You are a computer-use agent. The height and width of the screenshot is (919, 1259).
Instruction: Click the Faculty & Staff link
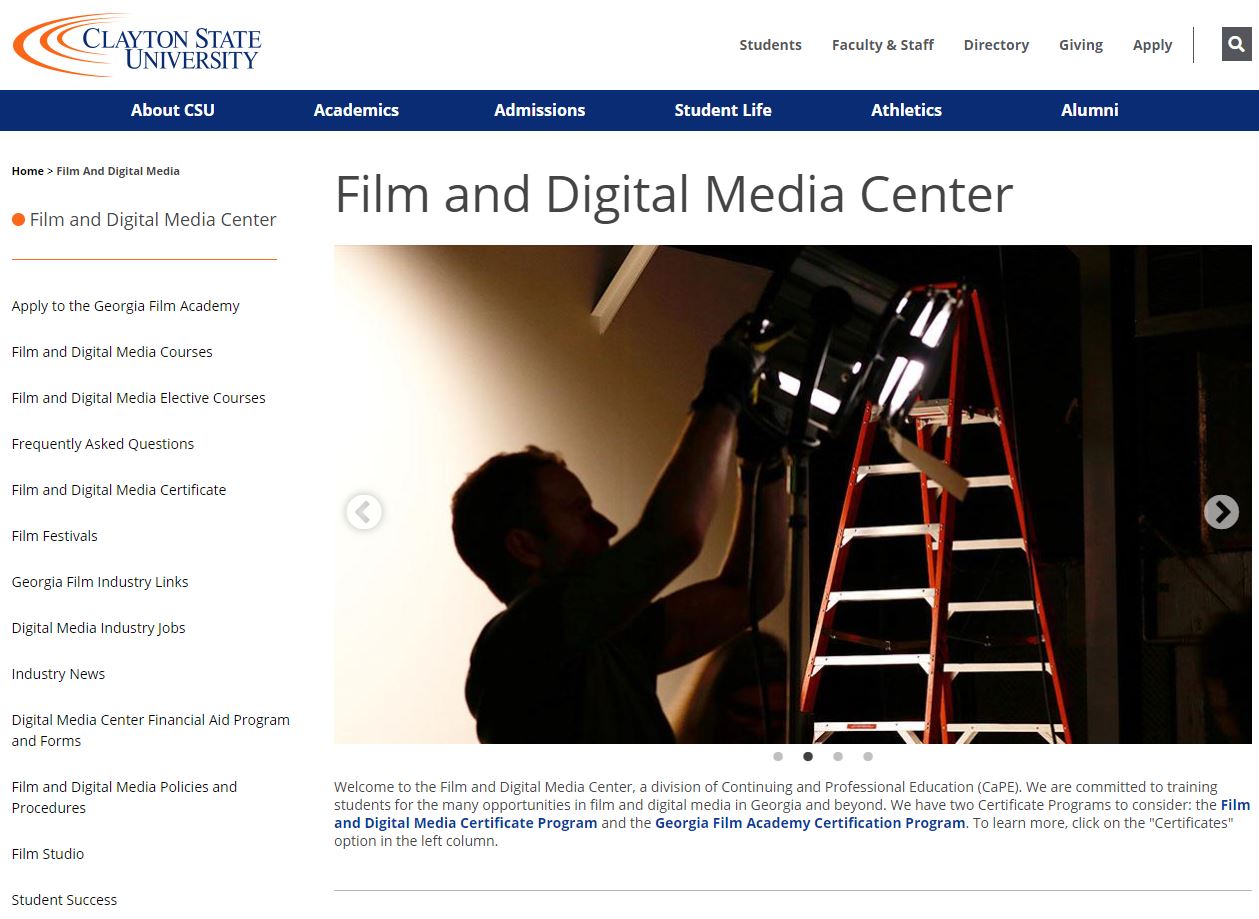[x=883, y=45]
